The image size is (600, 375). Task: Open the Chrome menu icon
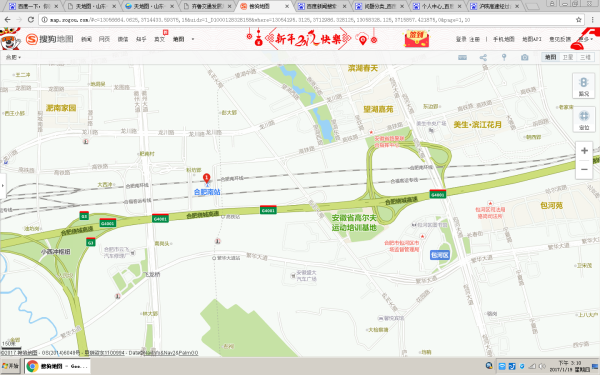click(593, 20)
